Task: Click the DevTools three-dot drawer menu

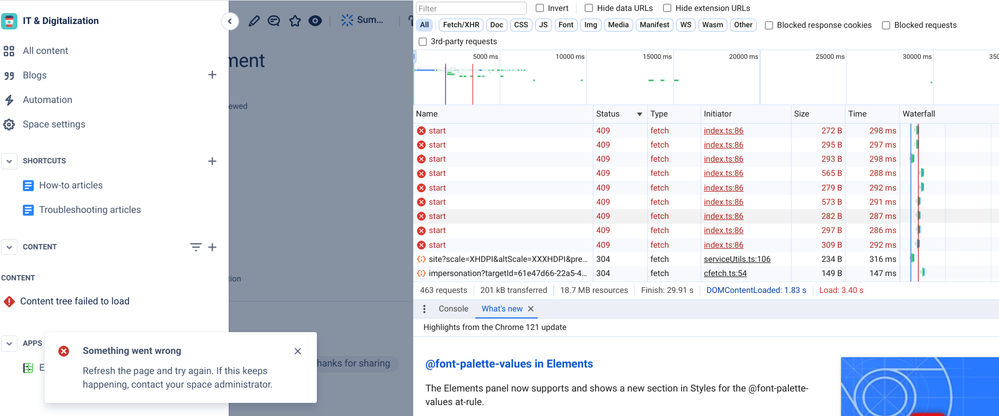Action: pos(425,308)
